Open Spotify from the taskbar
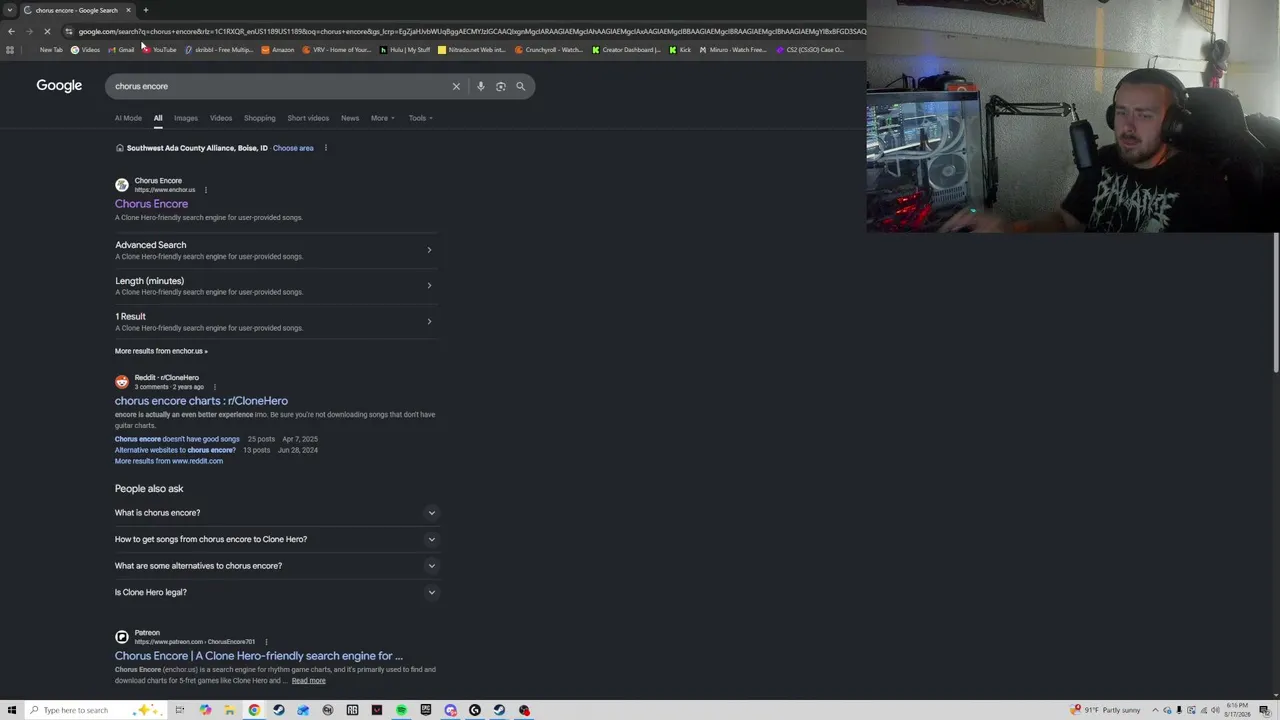Viewport: 1280px width, 720px height. (x=401, y=710)
